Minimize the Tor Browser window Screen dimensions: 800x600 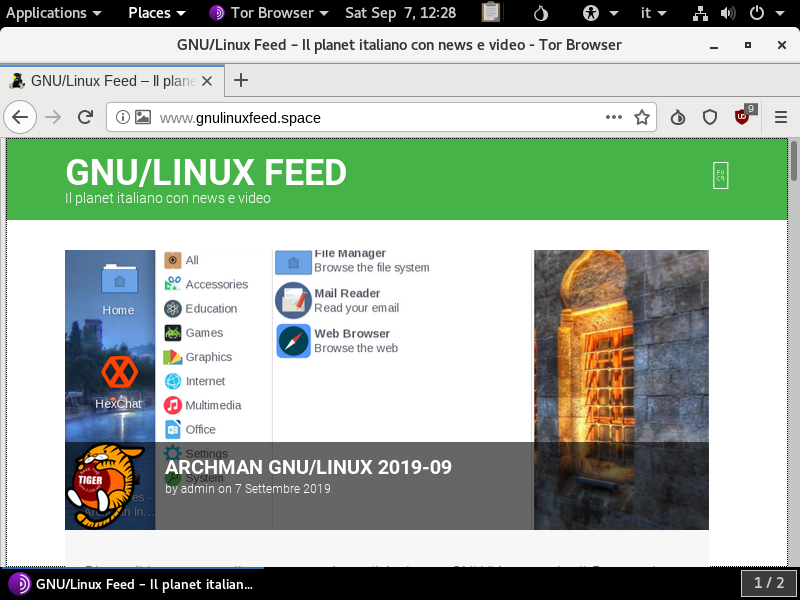[x=714, y=45]
